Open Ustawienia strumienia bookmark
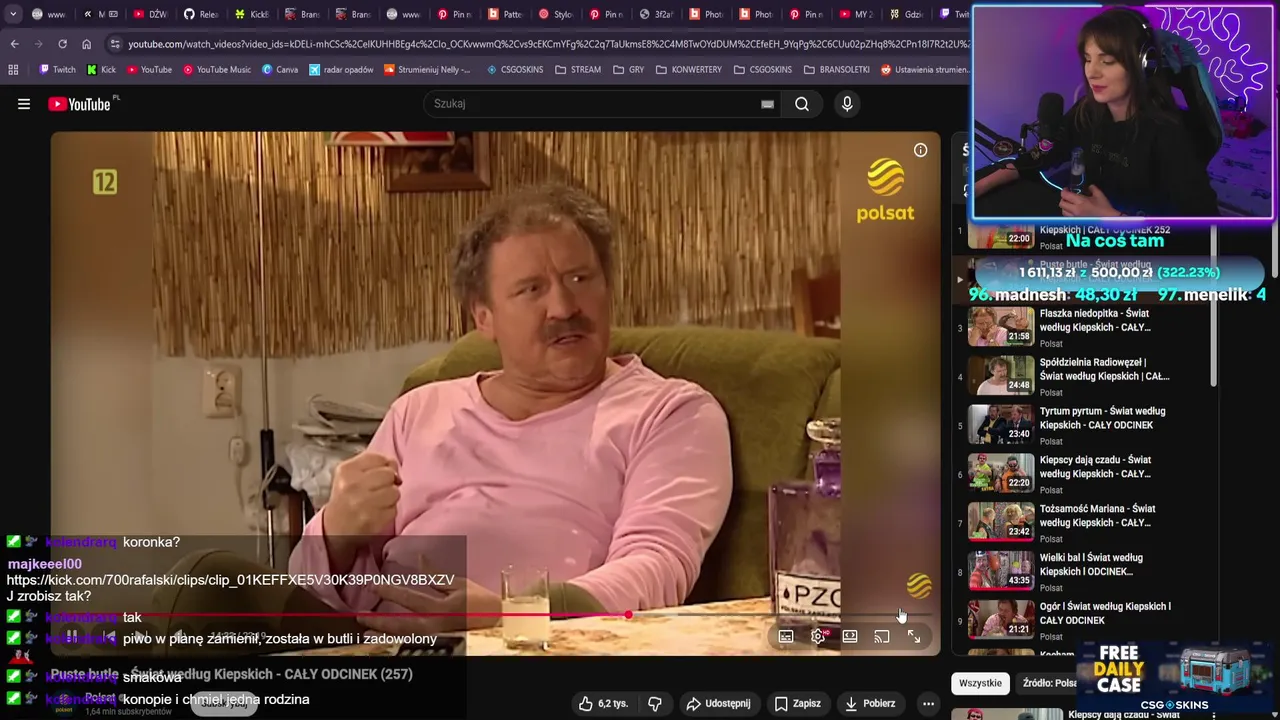The height and width of the screenshot is (720, 1280). pyautogui.click(x=923, y=70)
